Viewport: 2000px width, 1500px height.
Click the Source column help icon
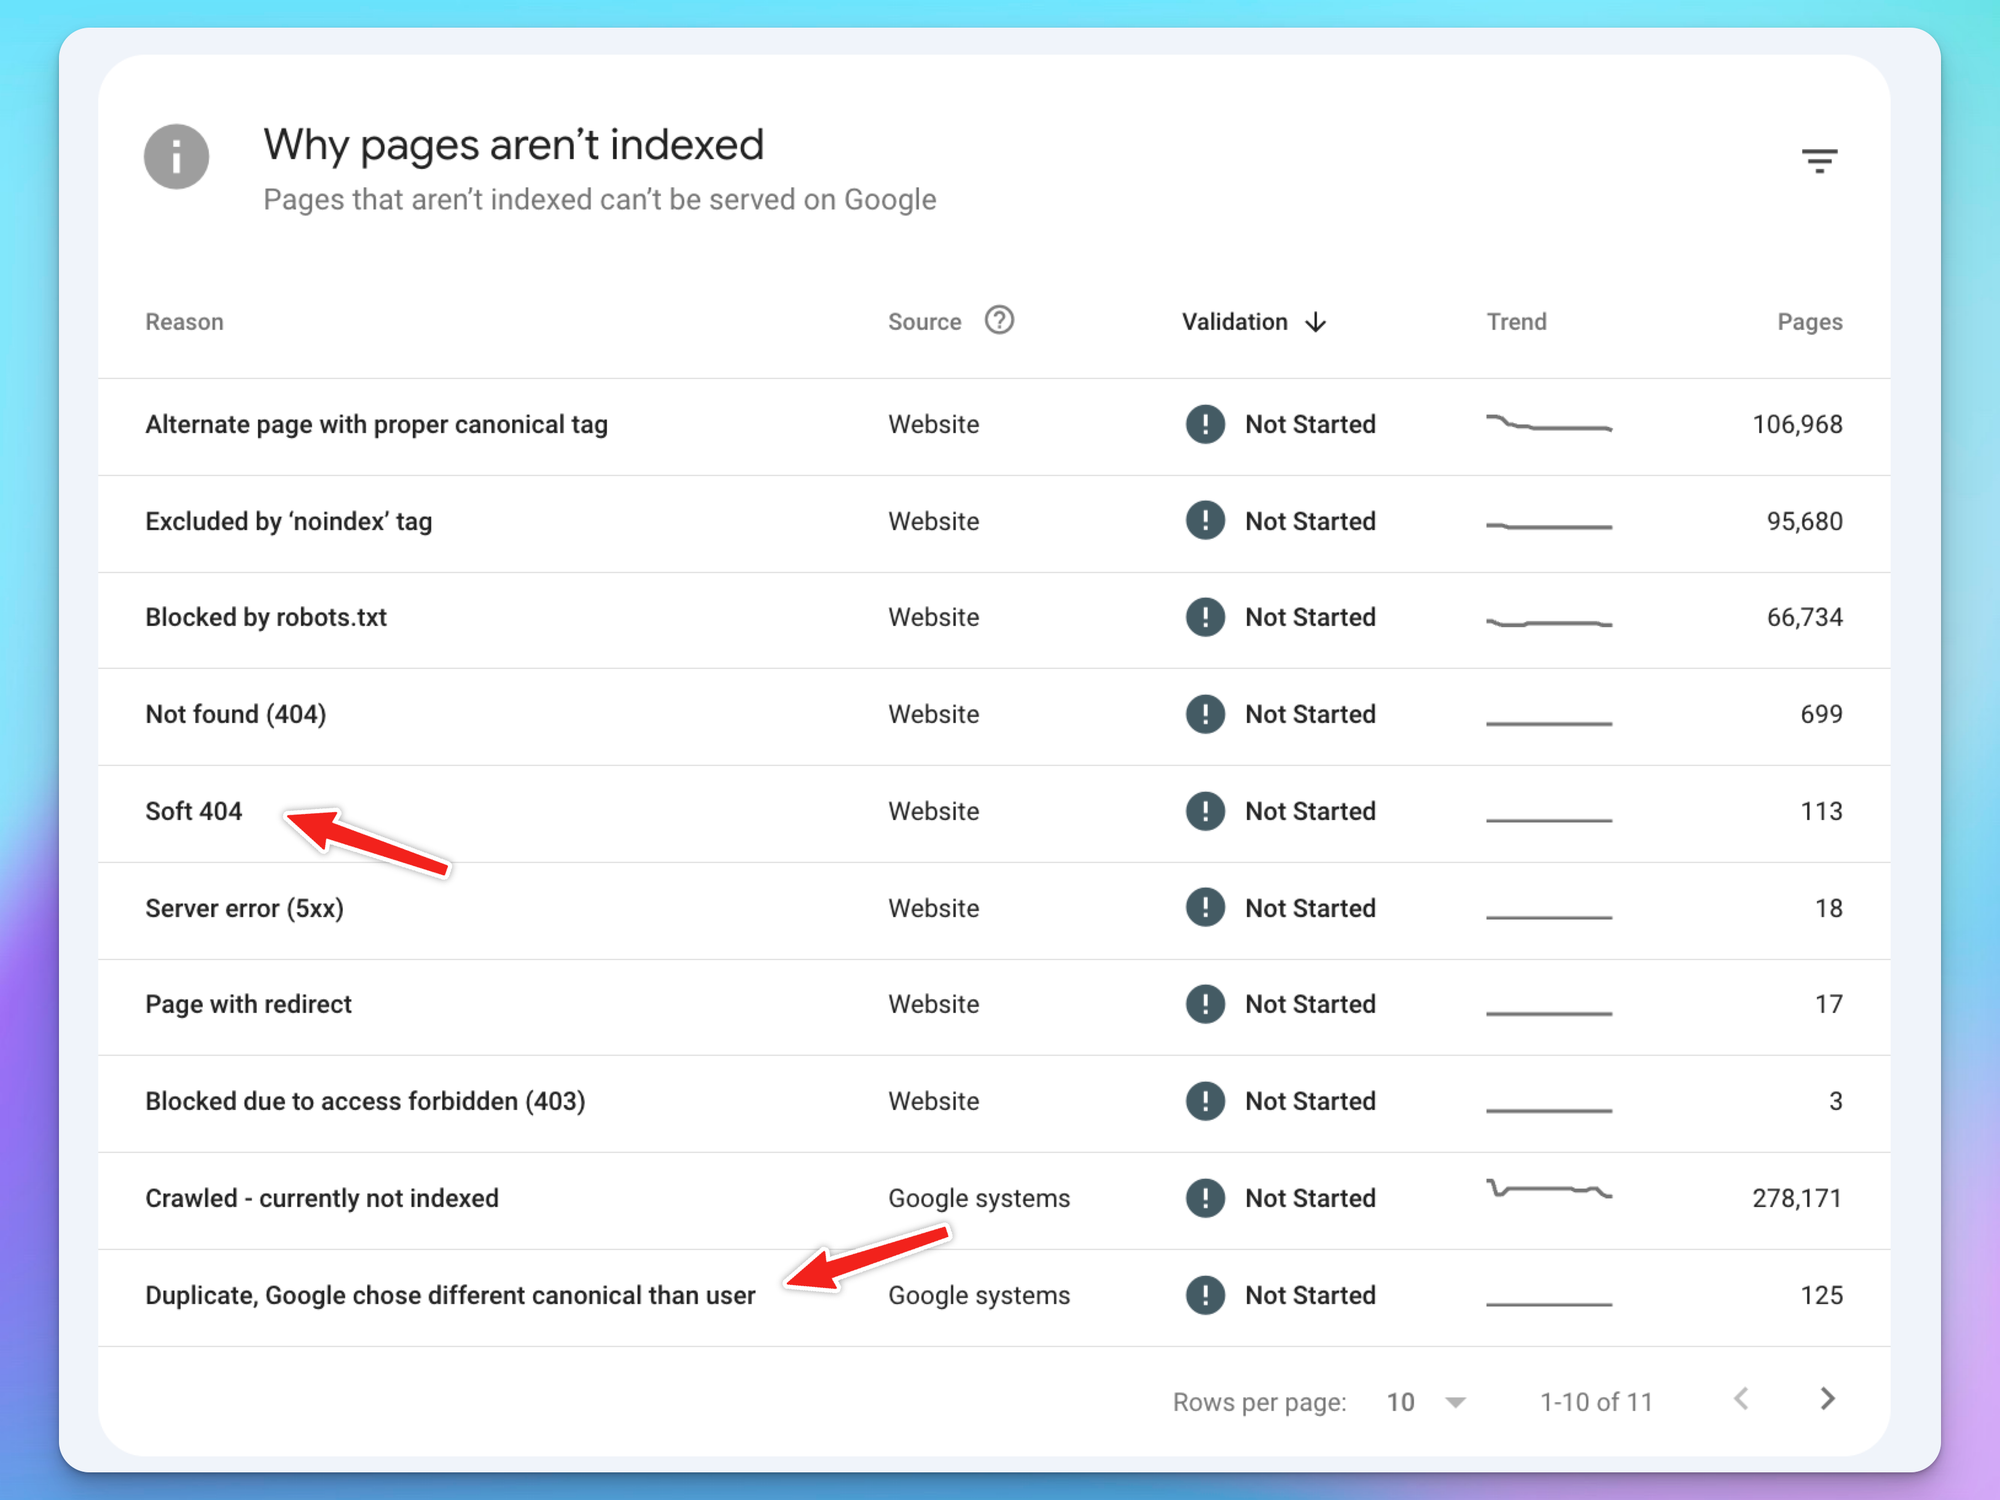click(x=999, y=320)
